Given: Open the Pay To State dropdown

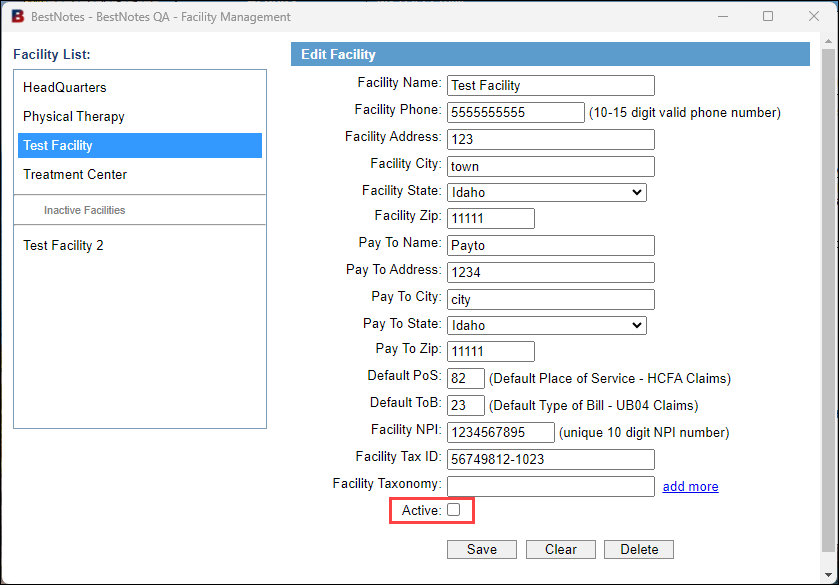Looking at the screenshot, I should pyautogui.click(x=547, y=325).
